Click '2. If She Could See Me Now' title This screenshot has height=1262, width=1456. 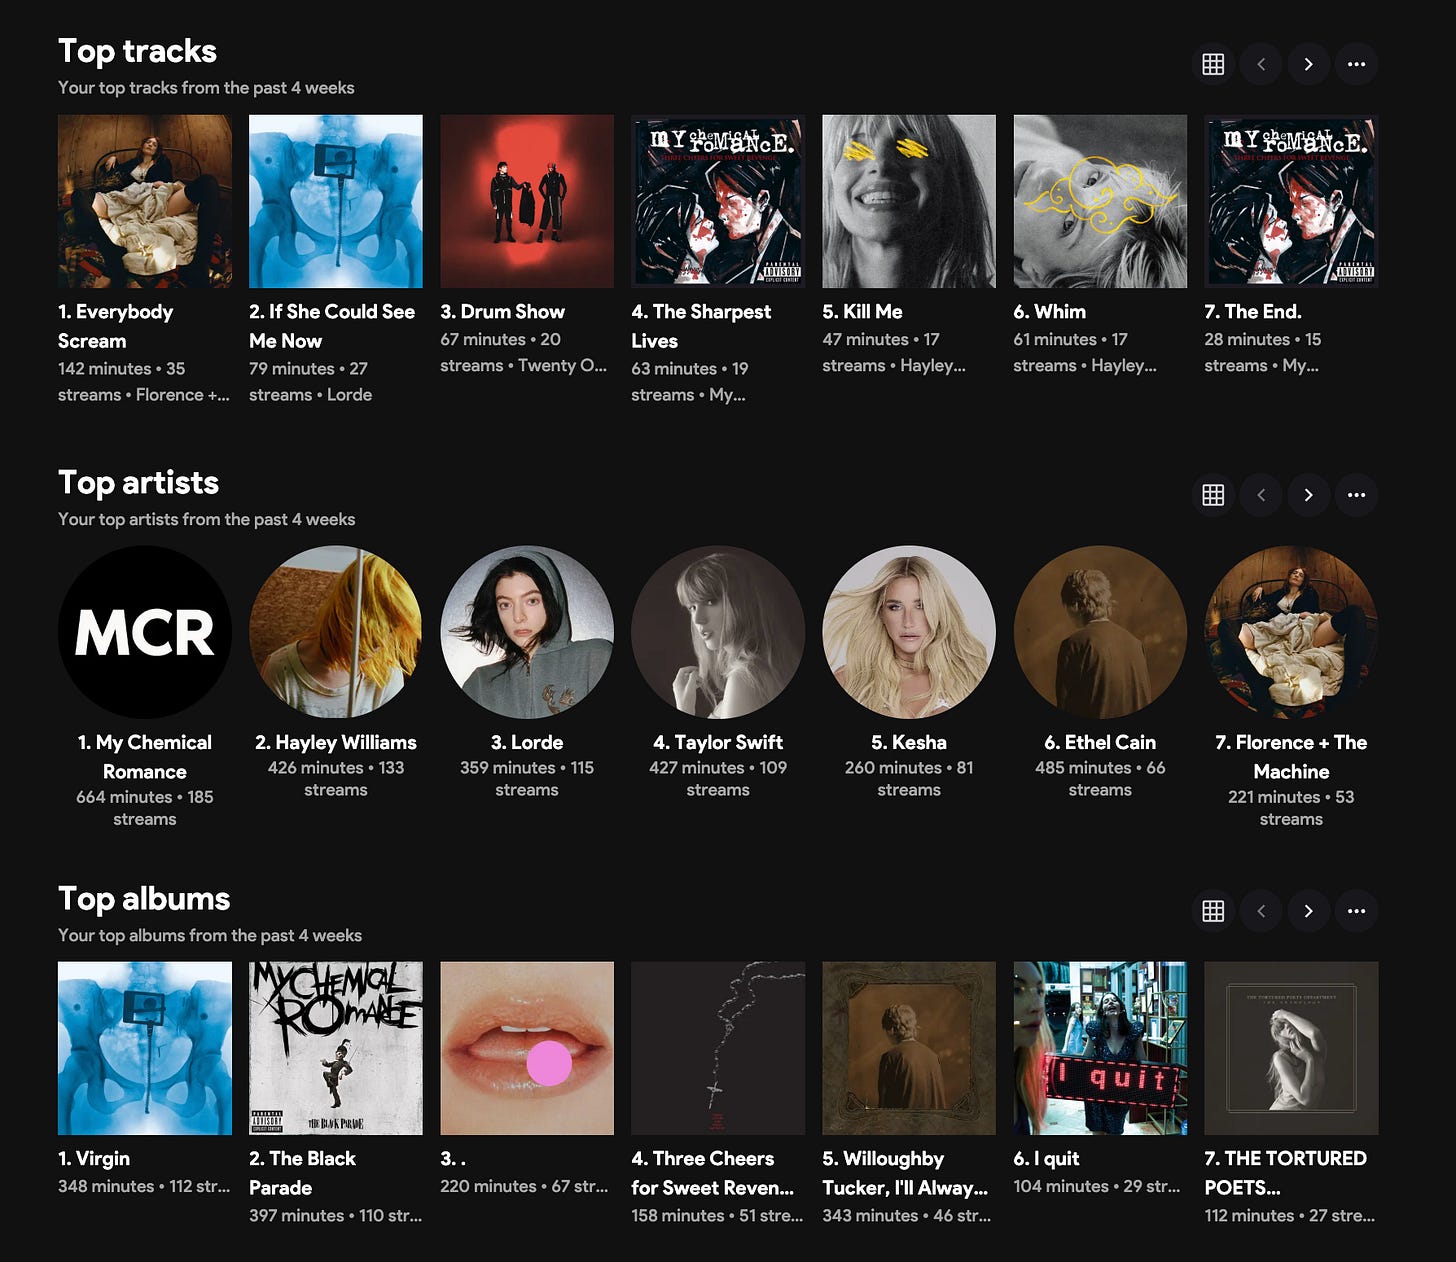[x=332, y=326]
